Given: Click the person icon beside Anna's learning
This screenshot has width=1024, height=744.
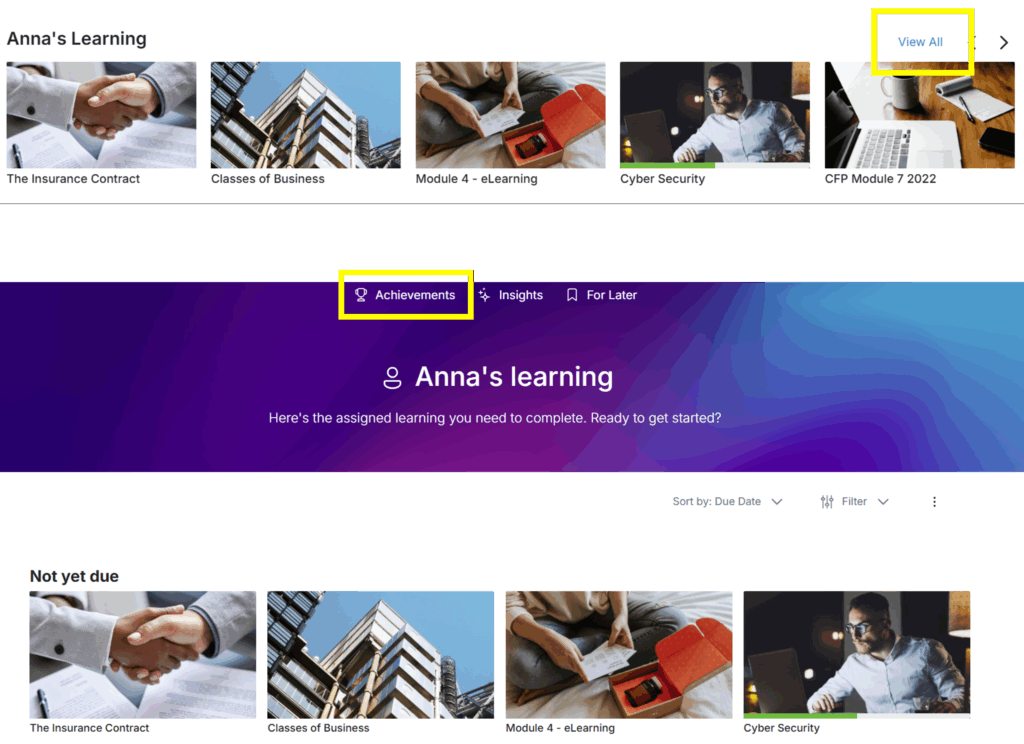Looking at the screenshot, I should click(392, 378).
